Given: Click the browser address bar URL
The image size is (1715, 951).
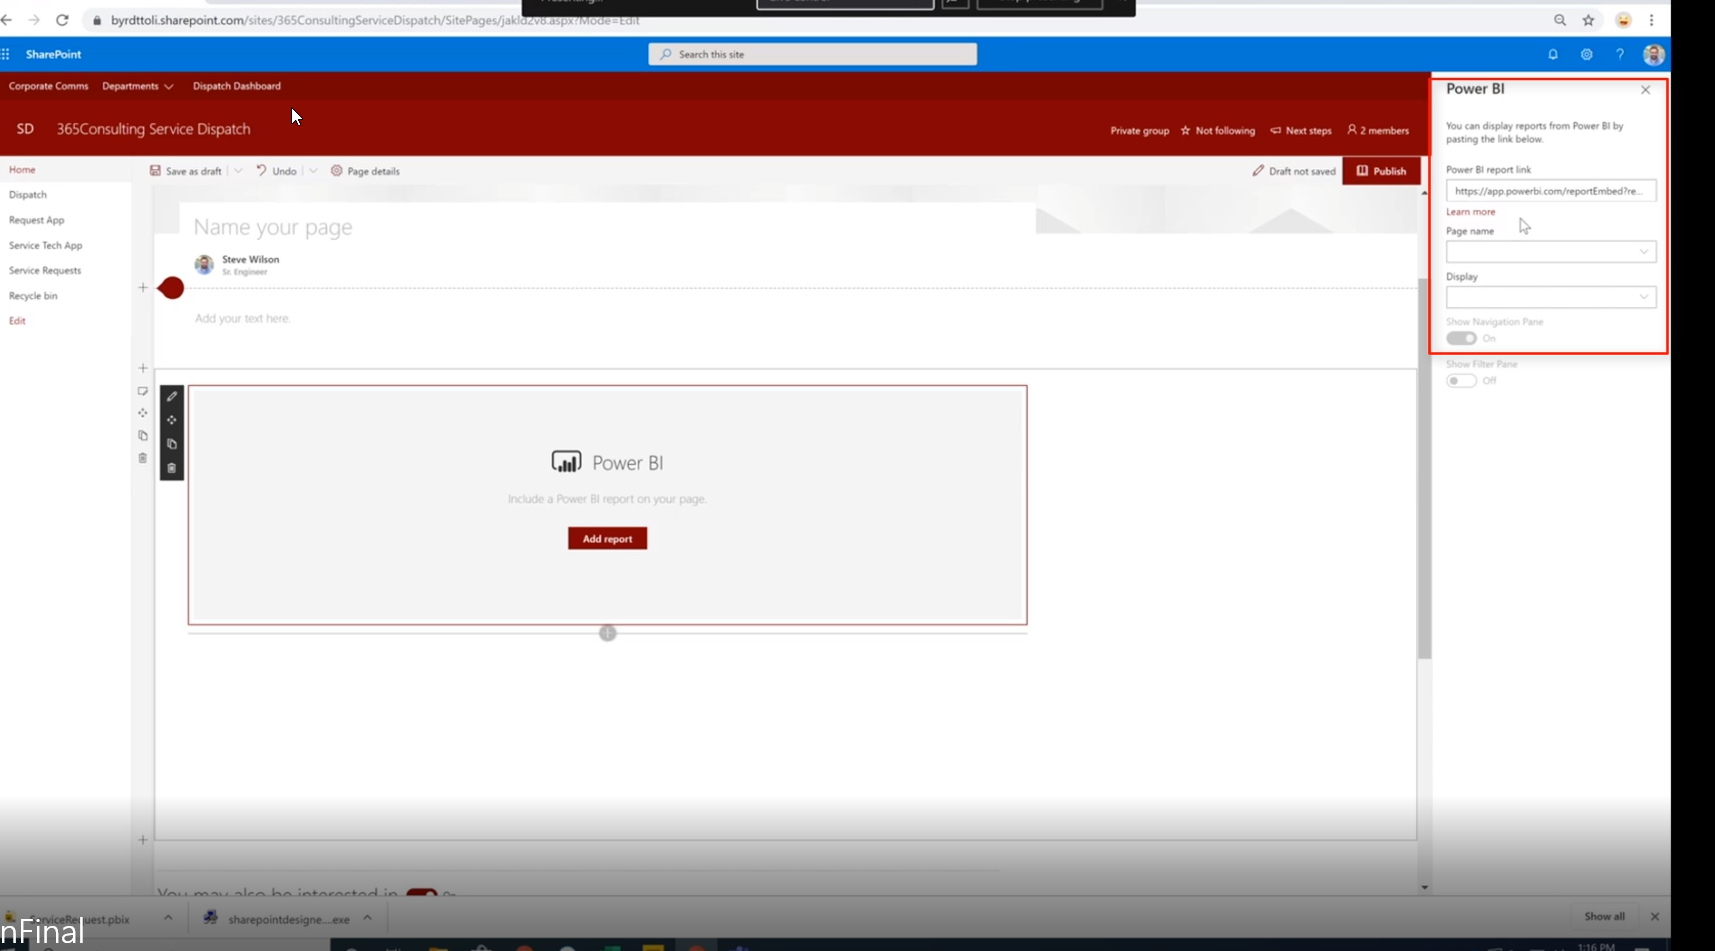Looking at the screenshot, I should pyautogui.click(x=375, y=20).
